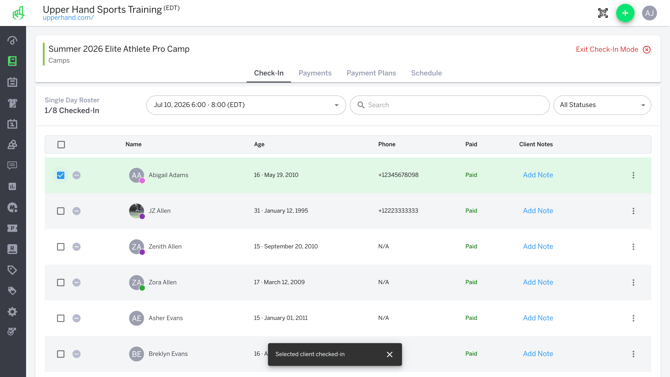Open more options for Zora Allen row

pyautogui.click(x=633, y=283)
